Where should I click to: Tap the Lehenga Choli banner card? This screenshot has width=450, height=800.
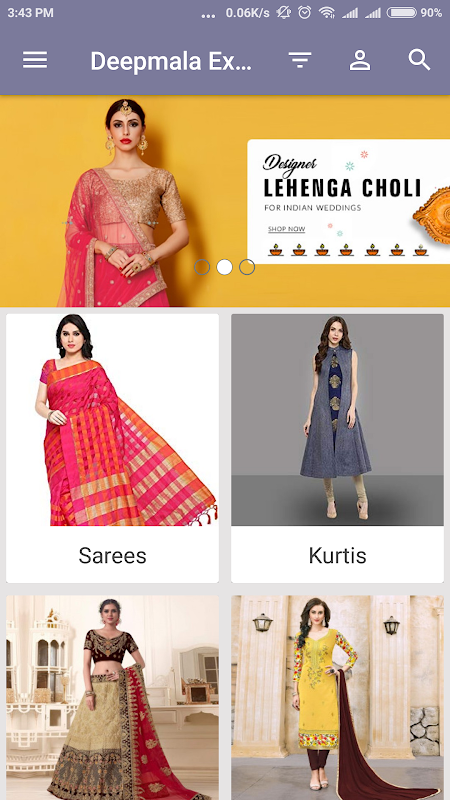348,202
